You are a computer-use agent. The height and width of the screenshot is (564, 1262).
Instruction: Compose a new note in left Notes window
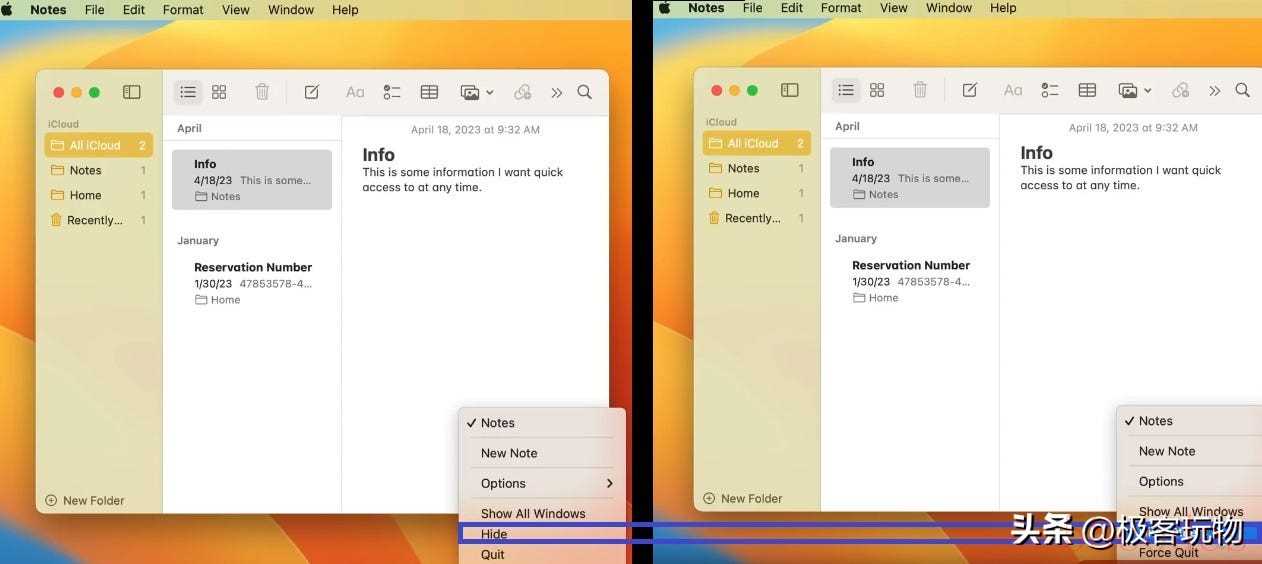tap(312, 92)
